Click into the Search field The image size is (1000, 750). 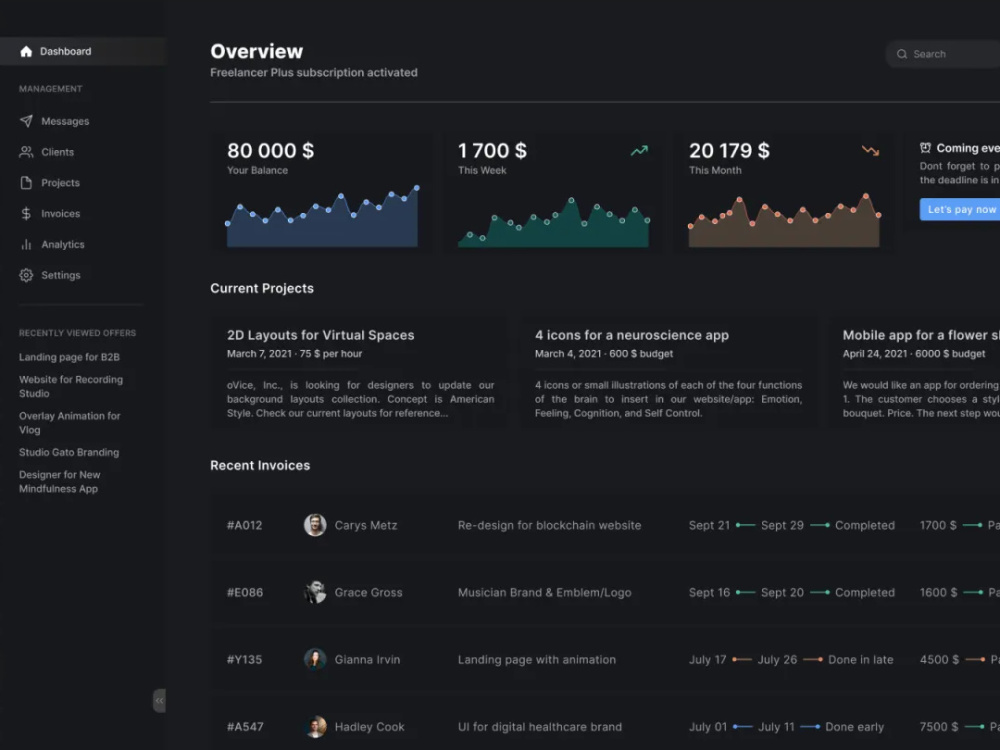[943, 54]
